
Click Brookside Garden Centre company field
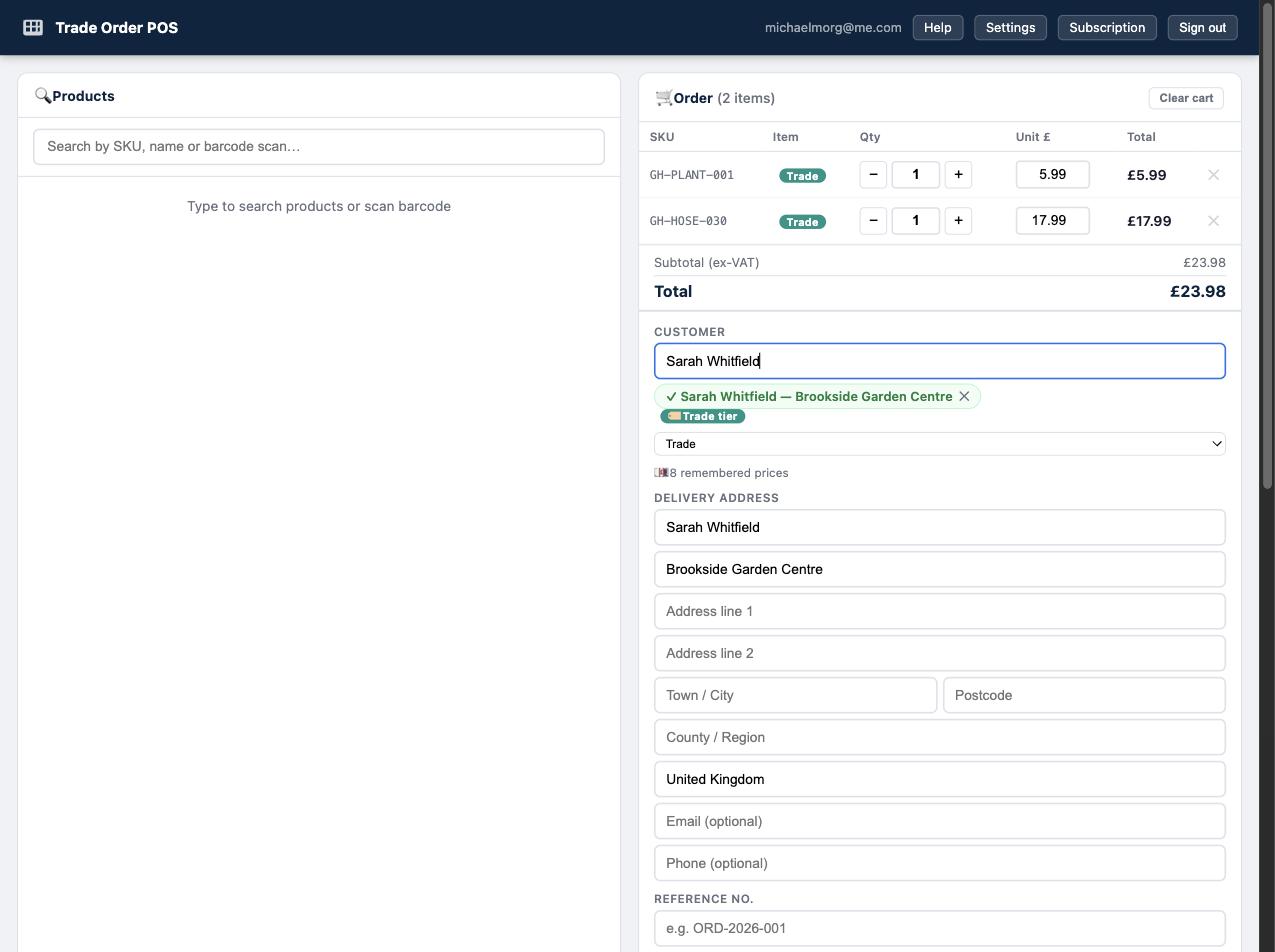click(940, 569)
